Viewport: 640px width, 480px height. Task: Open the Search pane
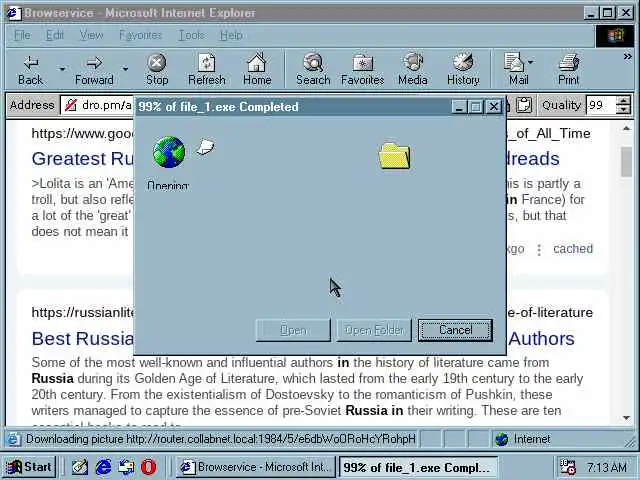pos(313,69)
